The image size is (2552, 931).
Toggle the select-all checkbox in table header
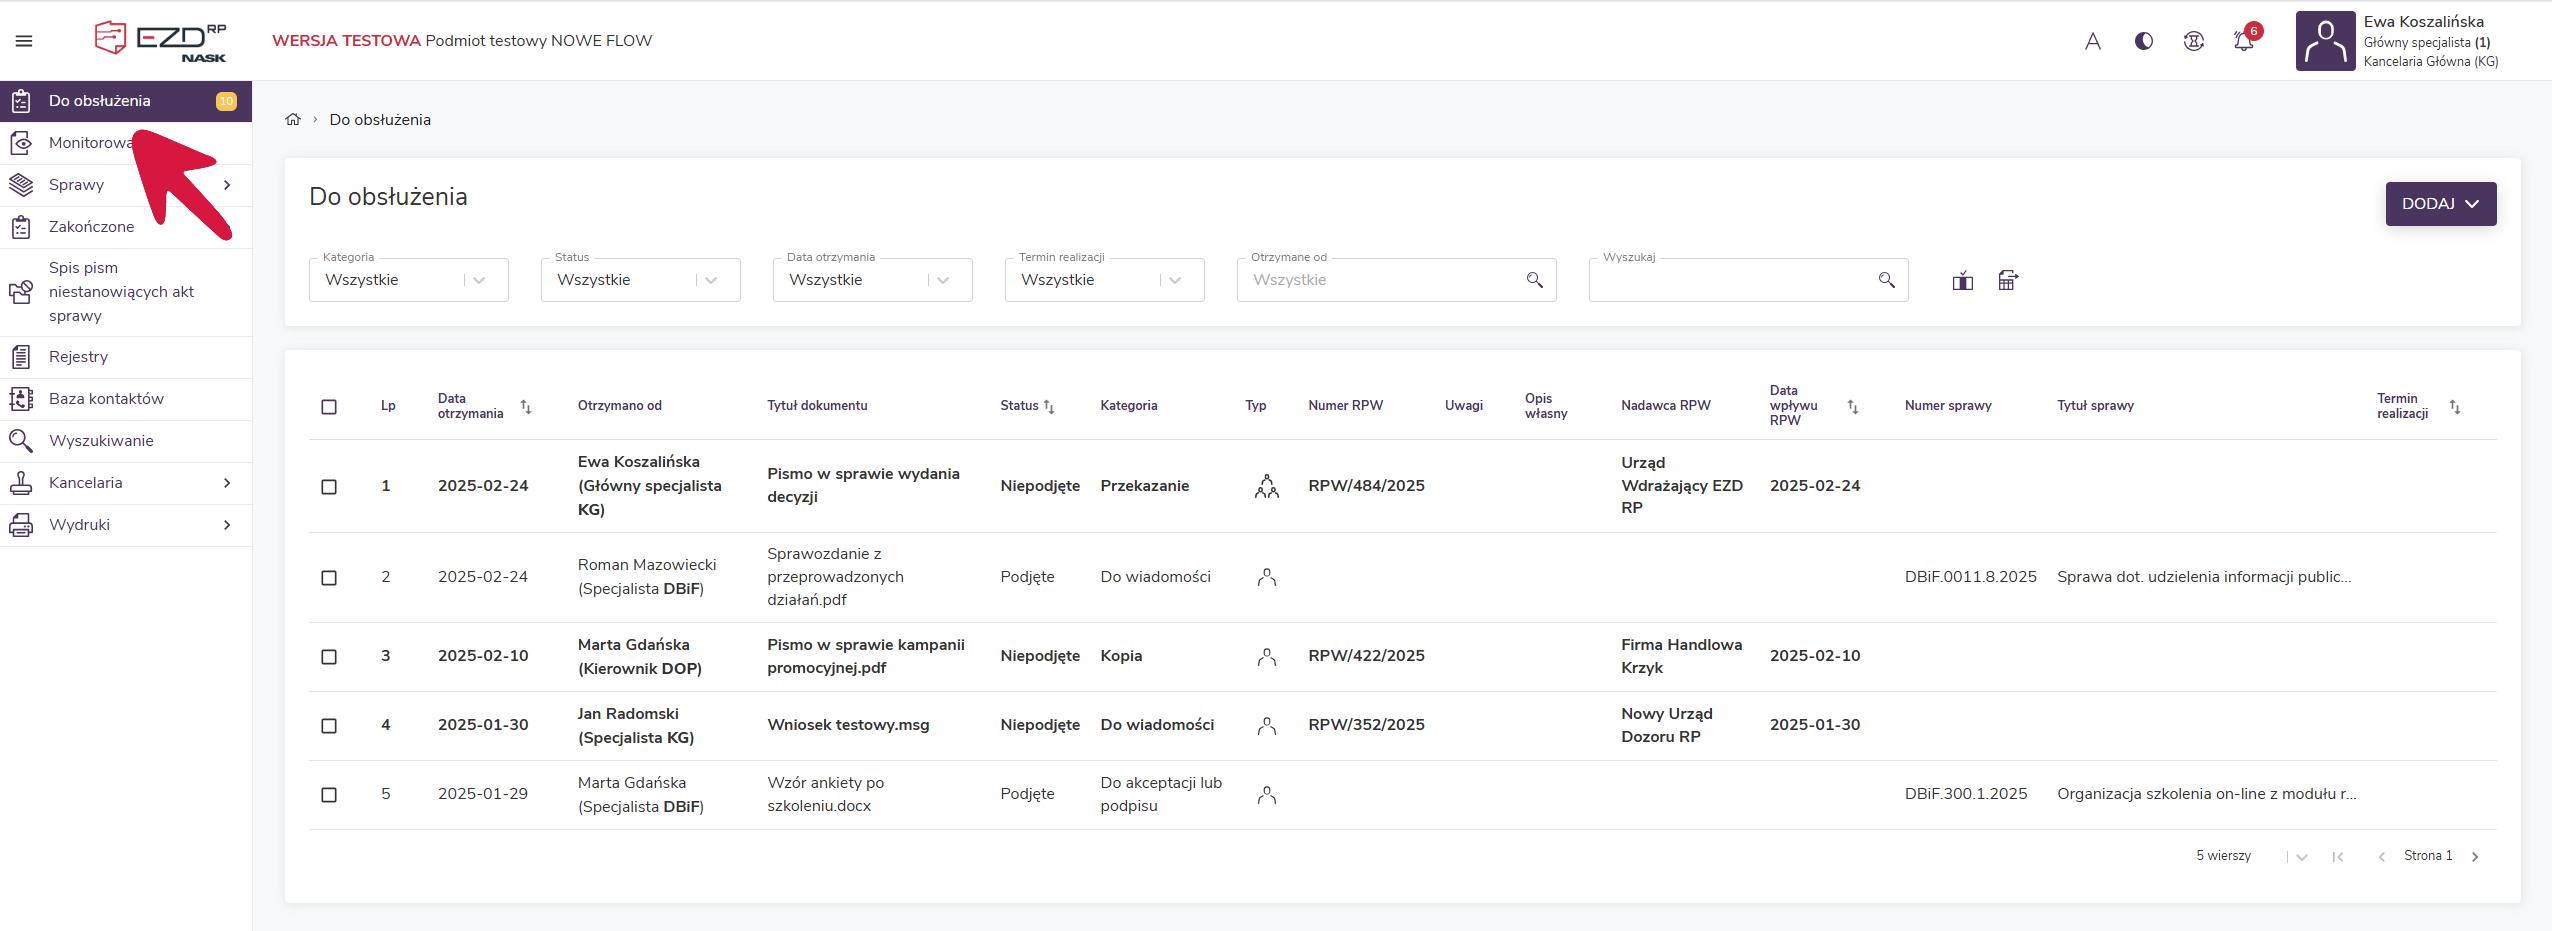tap(329, 407)
